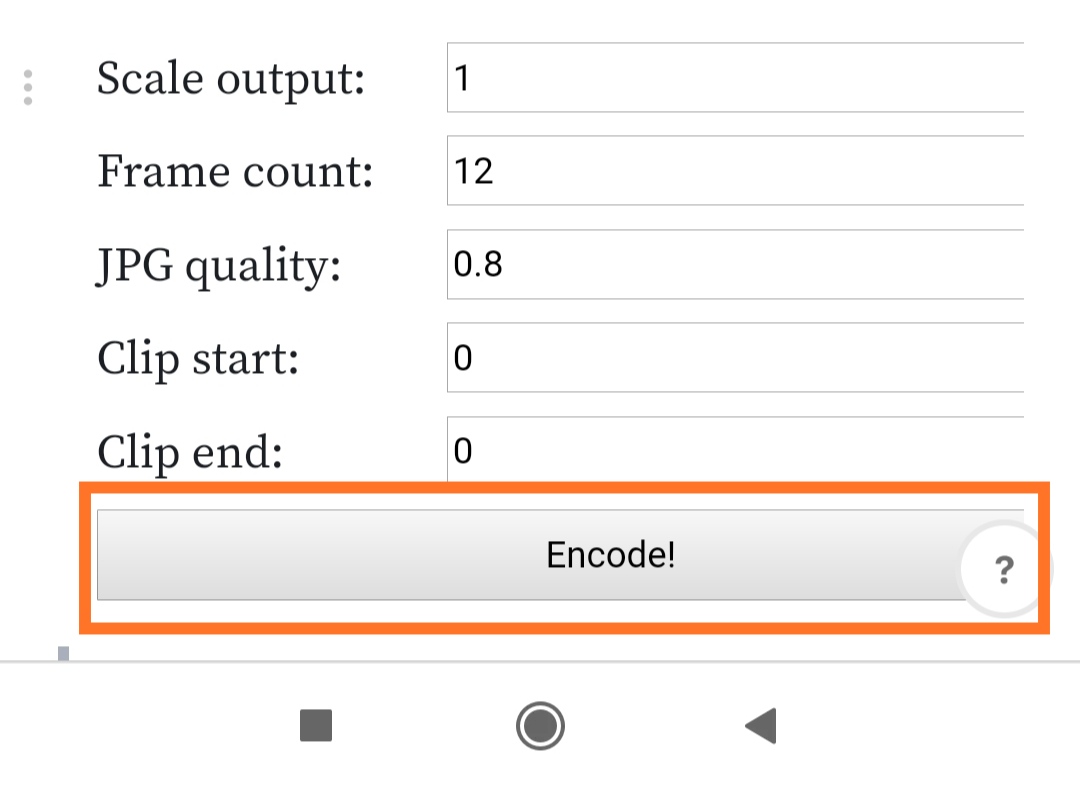Click the "Frame count:" label

click(x=235, y=171)
